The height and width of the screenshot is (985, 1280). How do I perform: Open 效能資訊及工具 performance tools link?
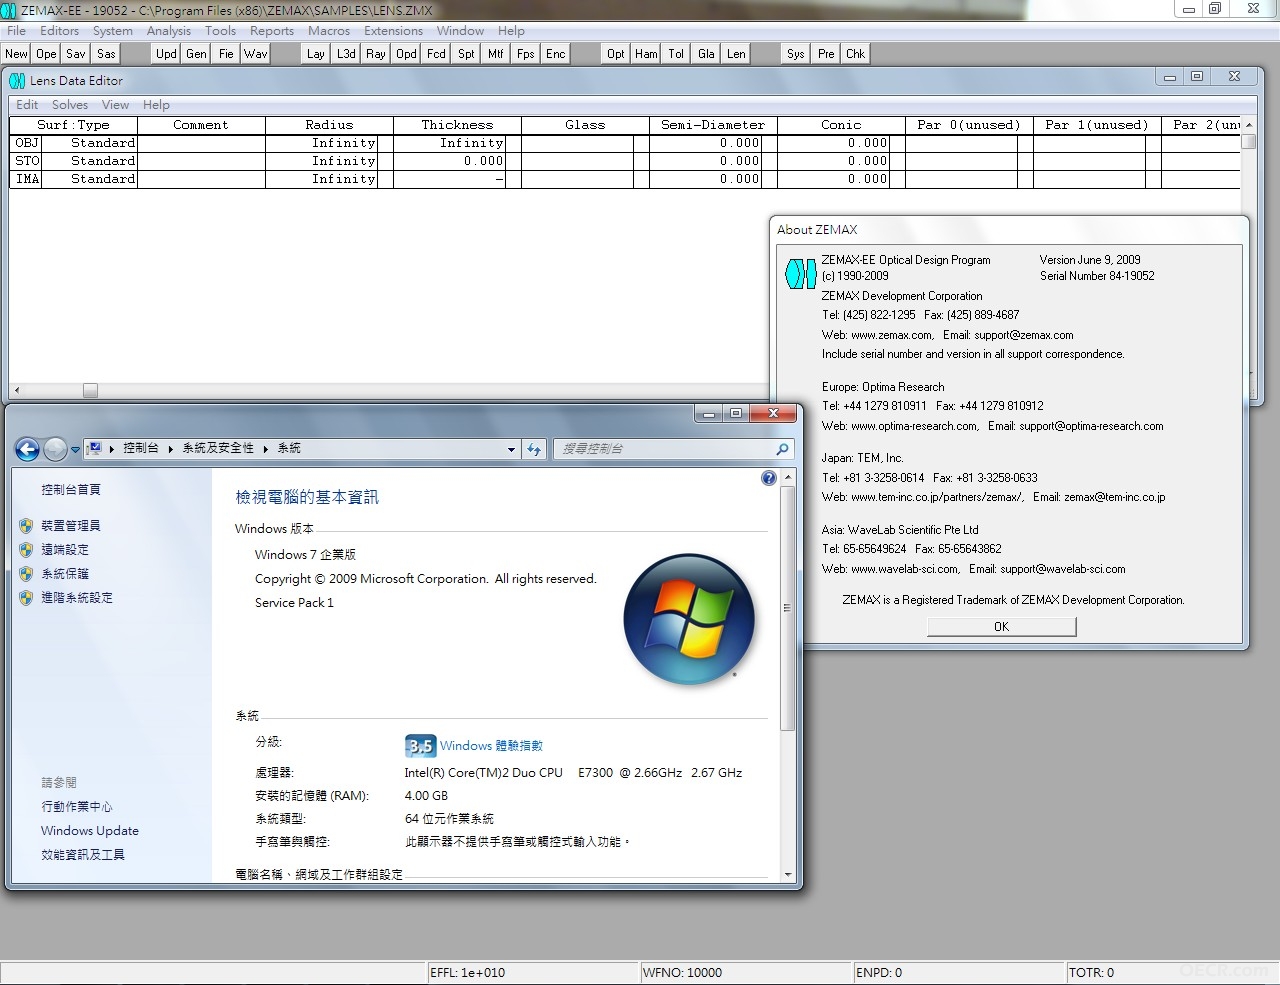click(83, 855)
